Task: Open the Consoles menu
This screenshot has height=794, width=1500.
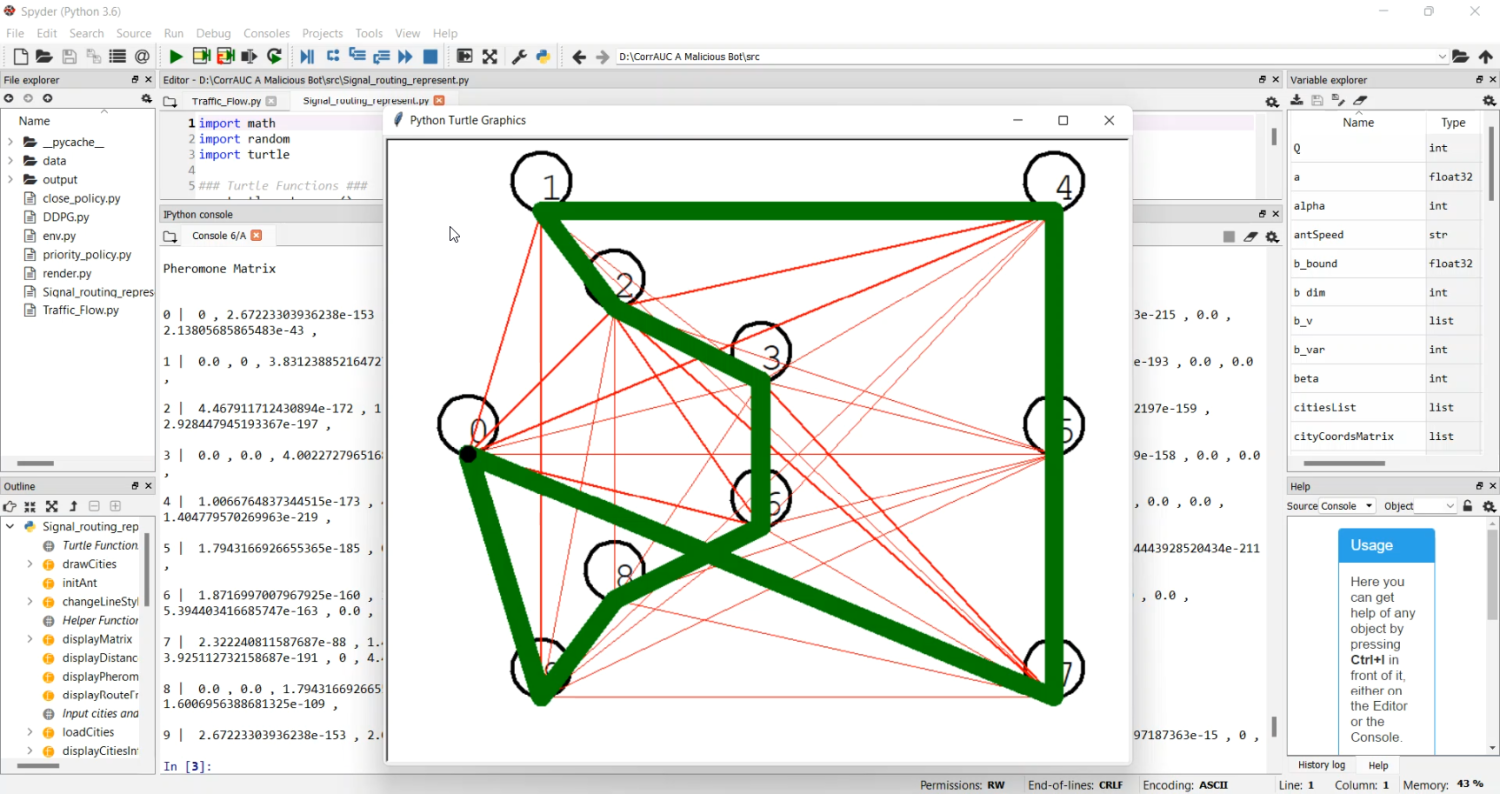Action: (266, 33)
